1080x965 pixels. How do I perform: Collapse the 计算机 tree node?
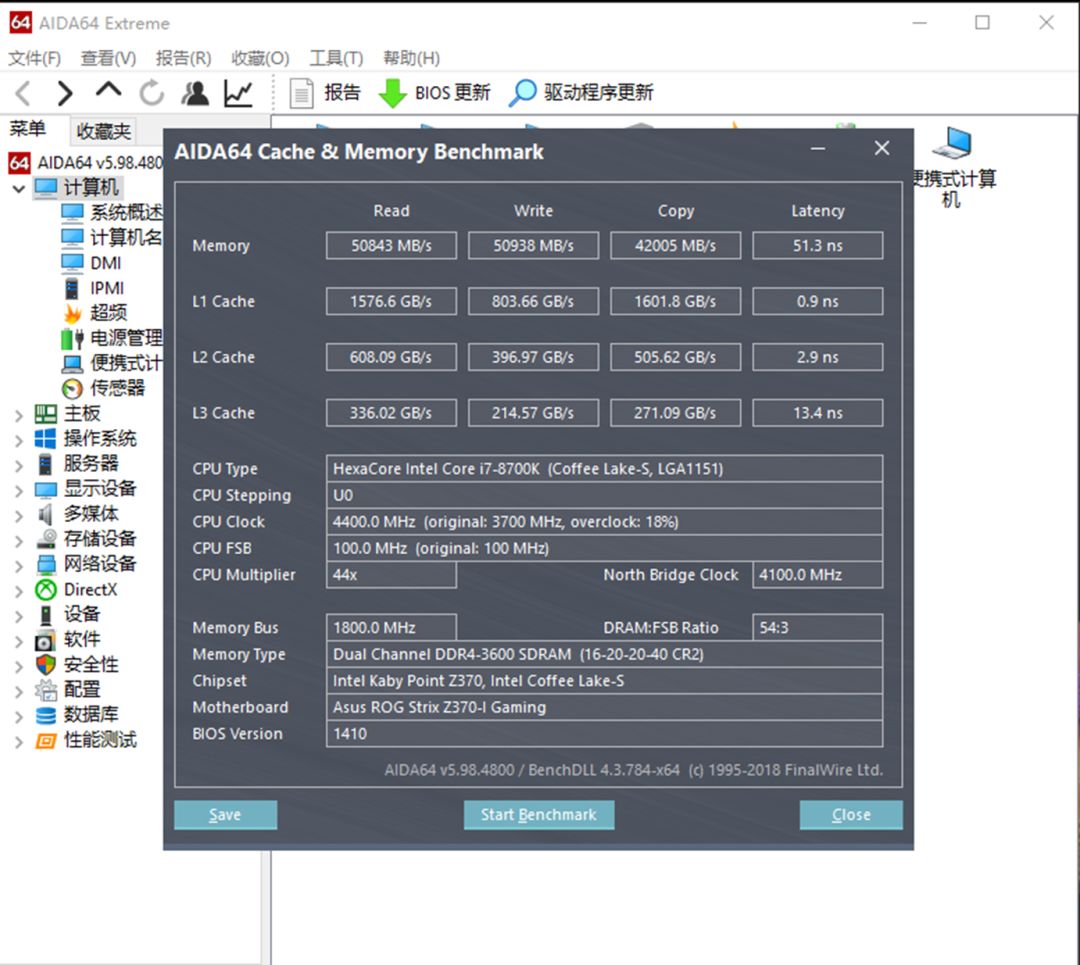pos(19,188)
